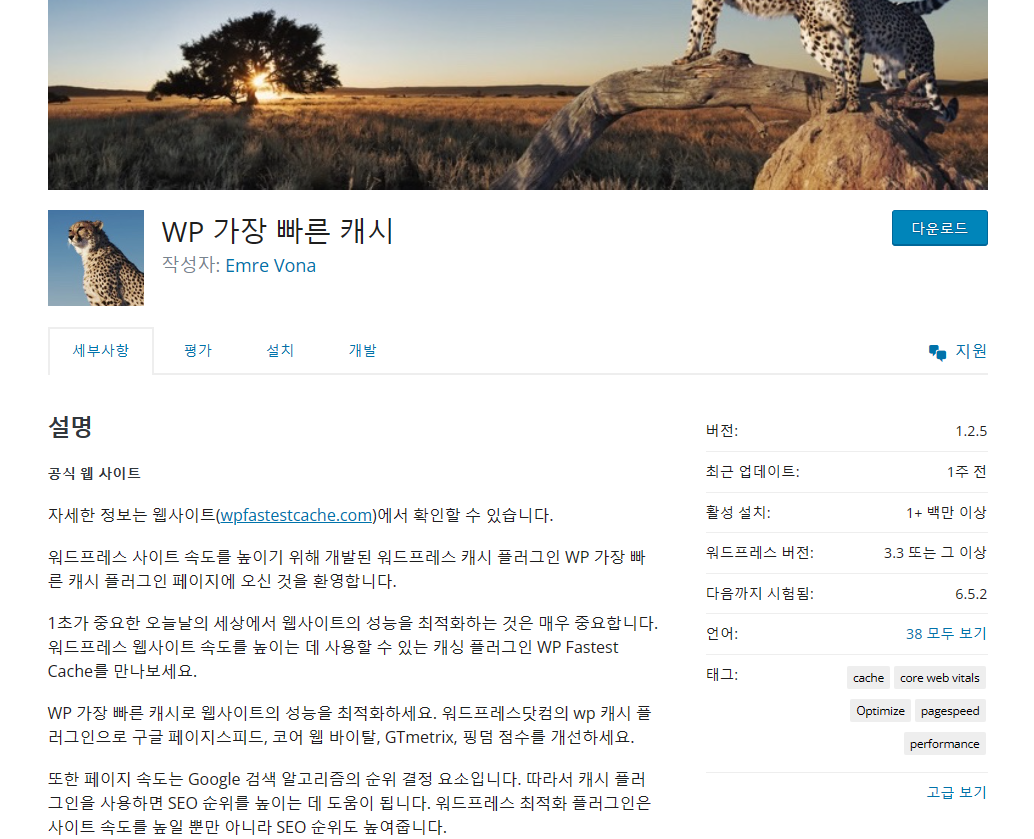Image resolution: width=1034 pixels, height=839 pixels.
Task: Click the 태그: label
Action: coord(721,675)
